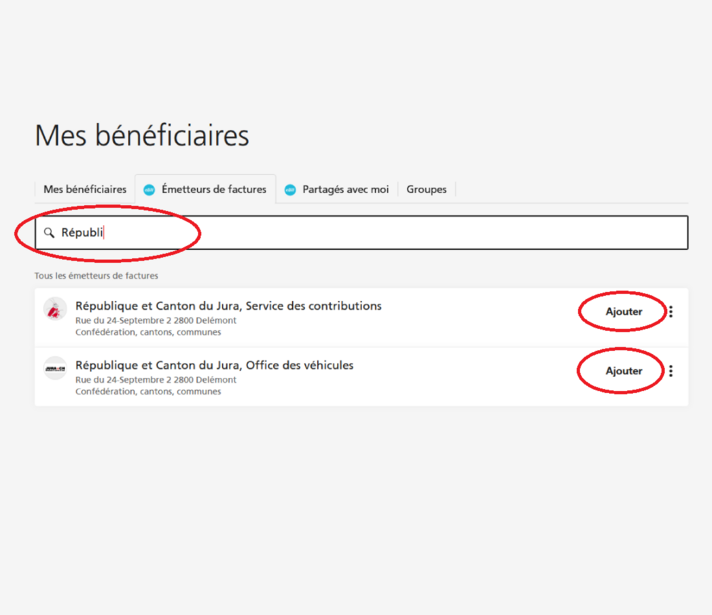
Task: Click the magnifying glass search icon
Action: click(49, 233)
